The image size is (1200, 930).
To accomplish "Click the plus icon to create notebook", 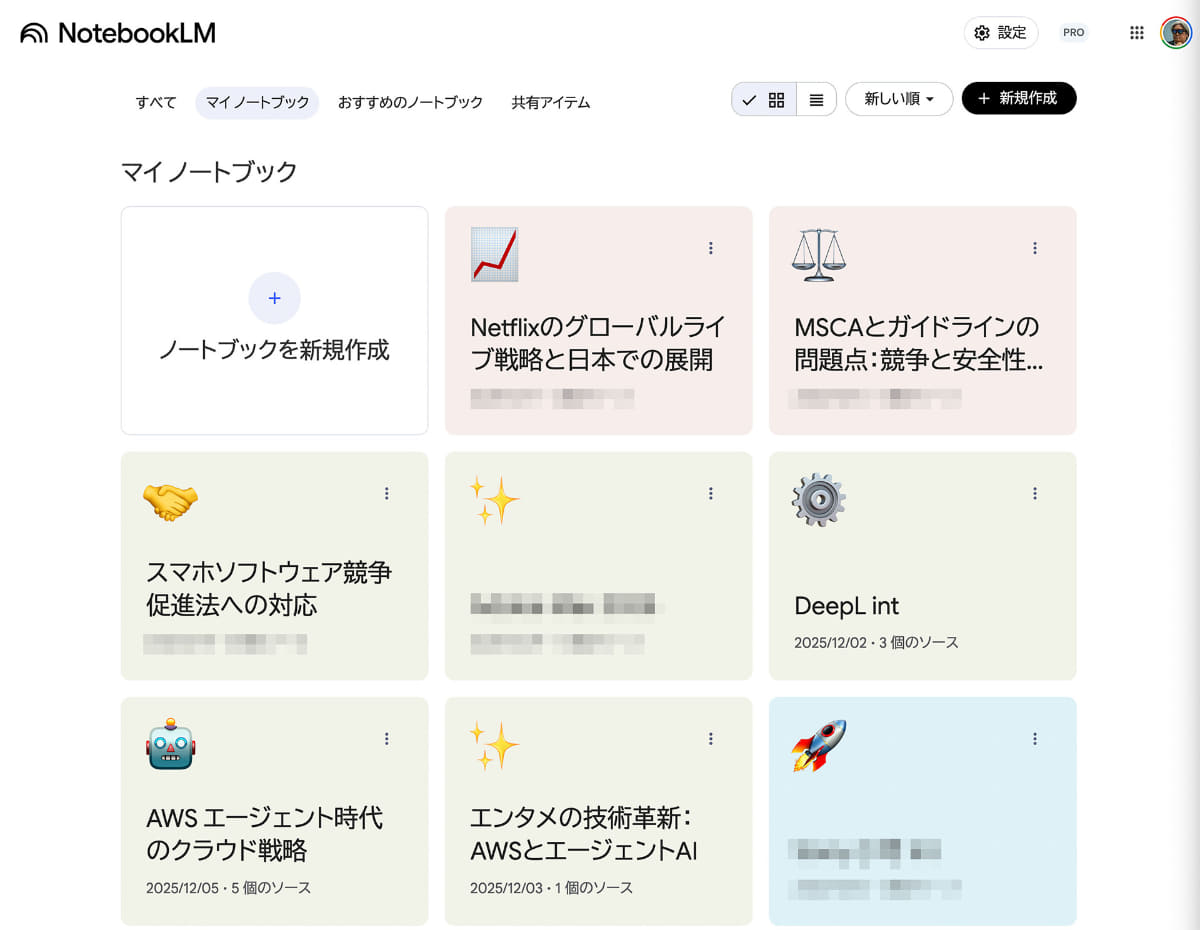I will 275,298.
